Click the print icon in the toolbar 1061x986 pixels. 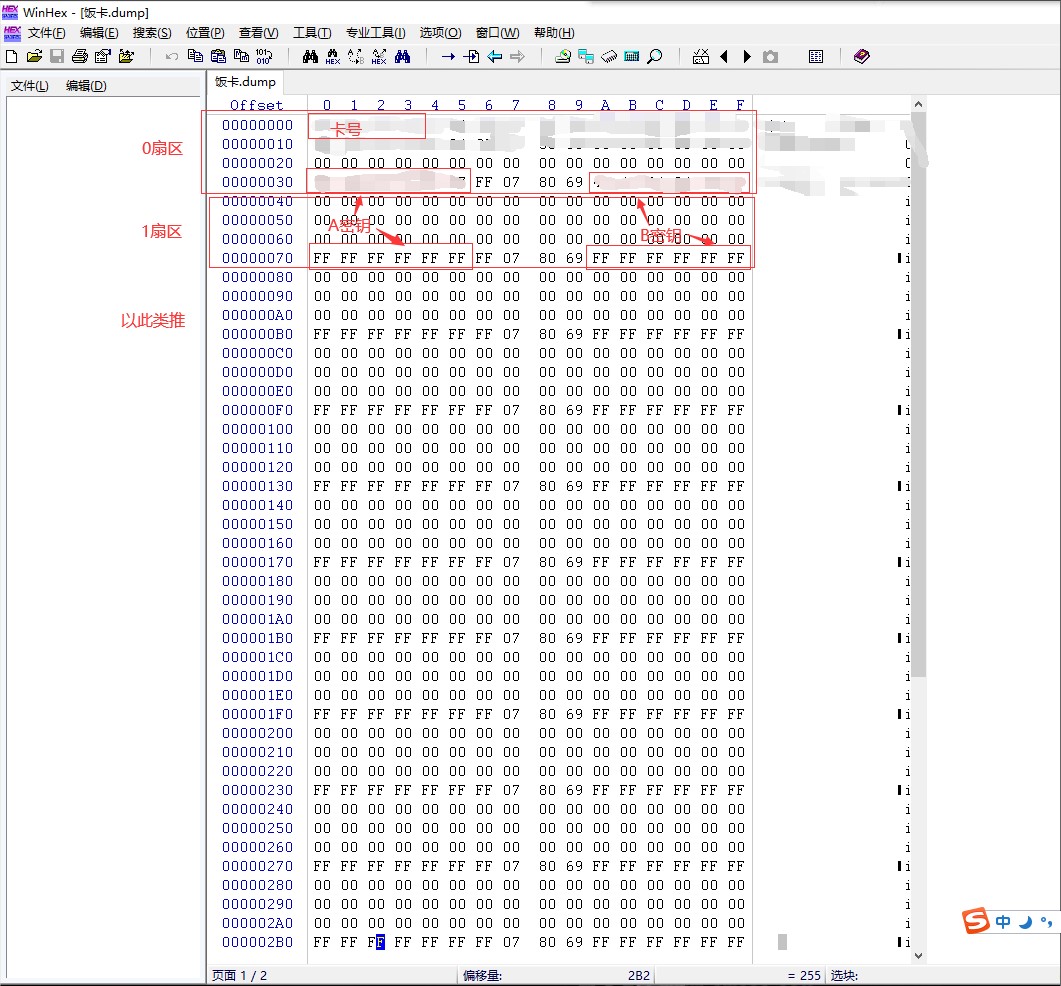click(x=79, y=57)
